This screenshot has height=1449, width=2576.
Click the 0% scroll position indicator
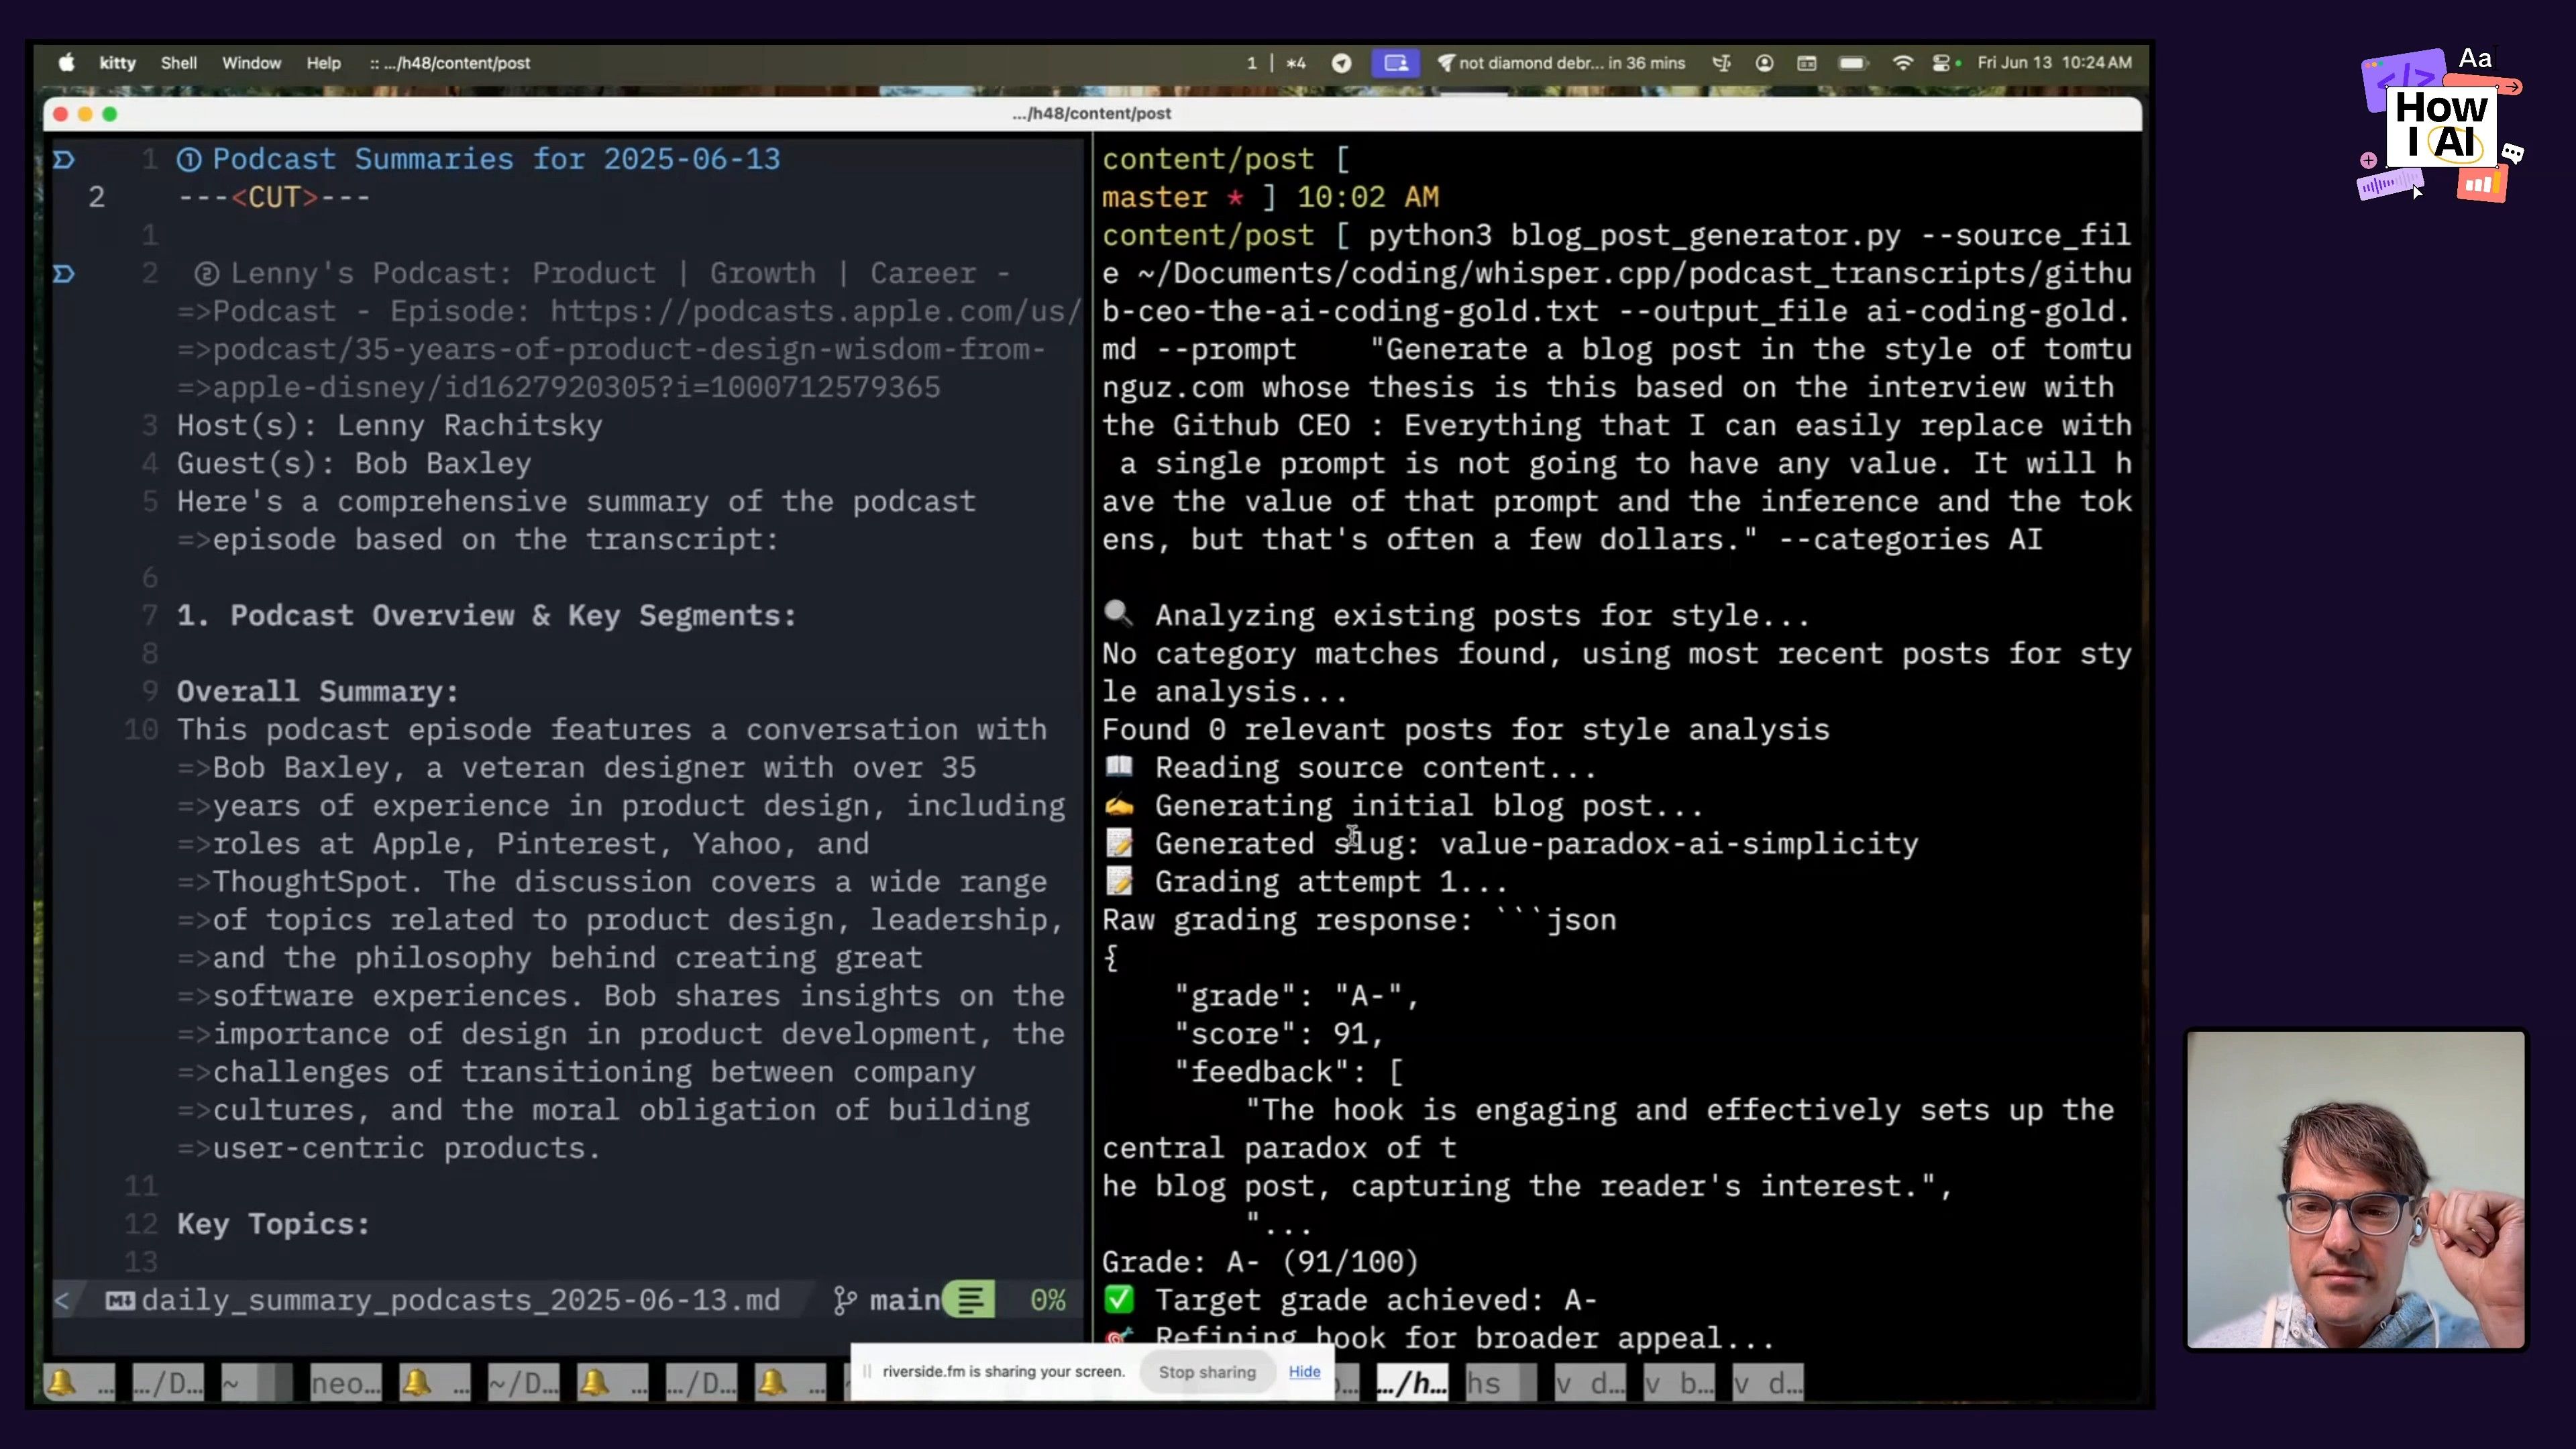[1048, 1300]
